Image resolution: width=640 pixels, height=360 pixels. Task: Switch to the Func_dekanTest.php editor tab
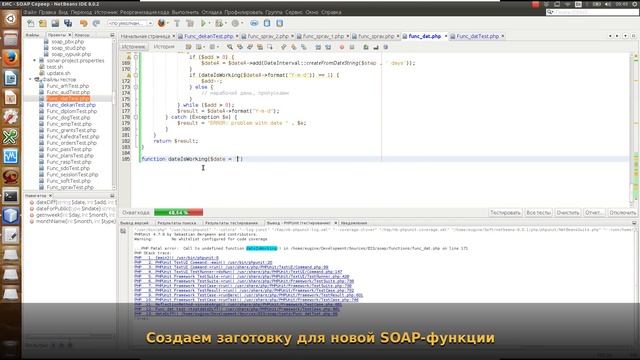pyautogui.click(x=208, y=36)
